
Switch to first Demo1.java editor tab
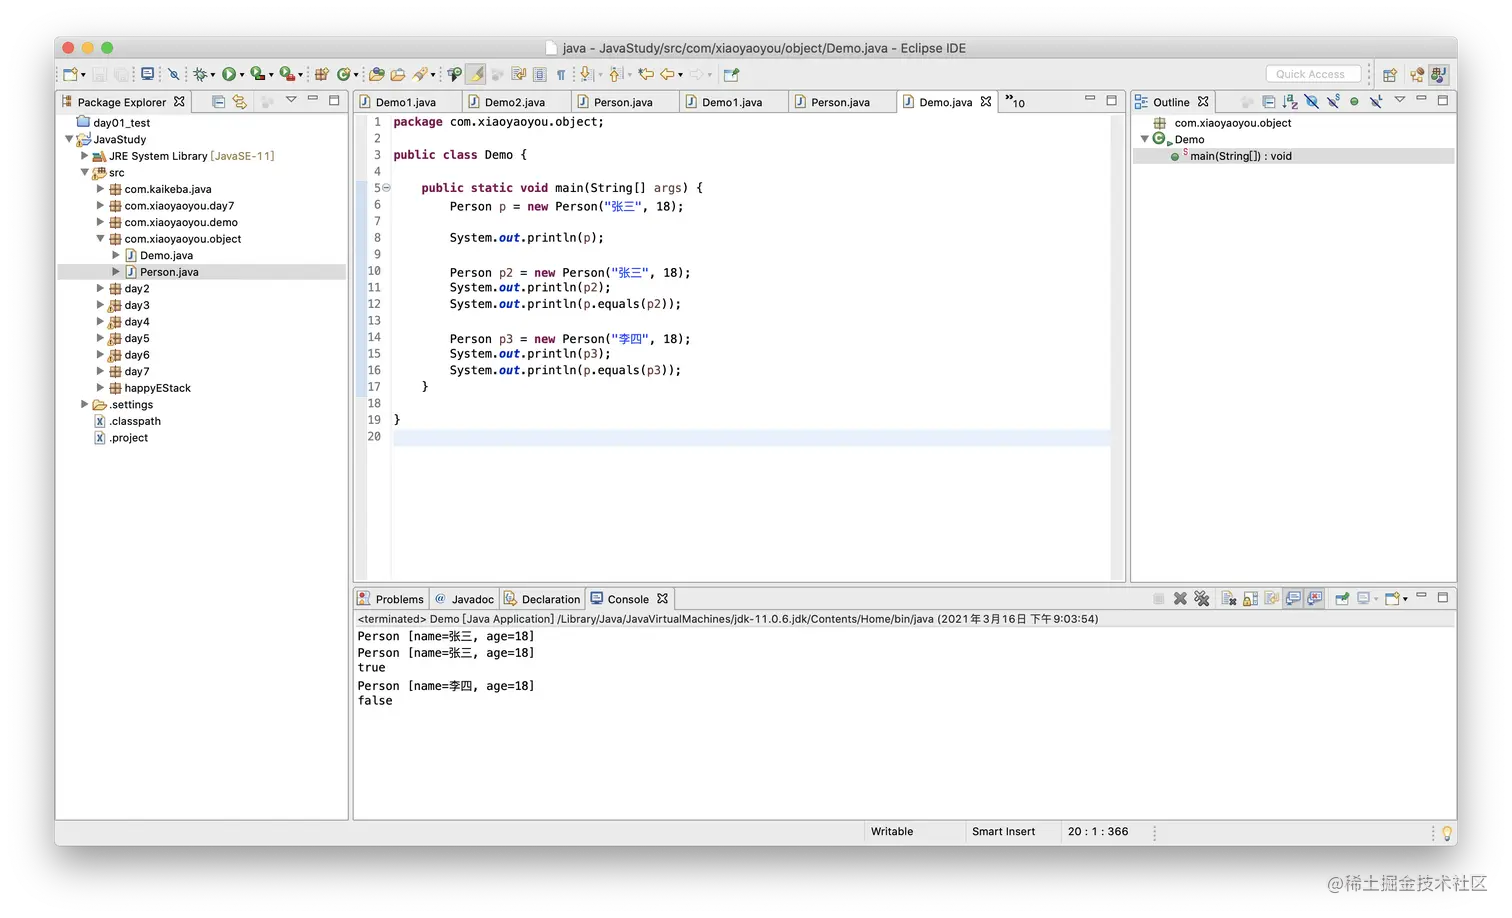point(405,102)
